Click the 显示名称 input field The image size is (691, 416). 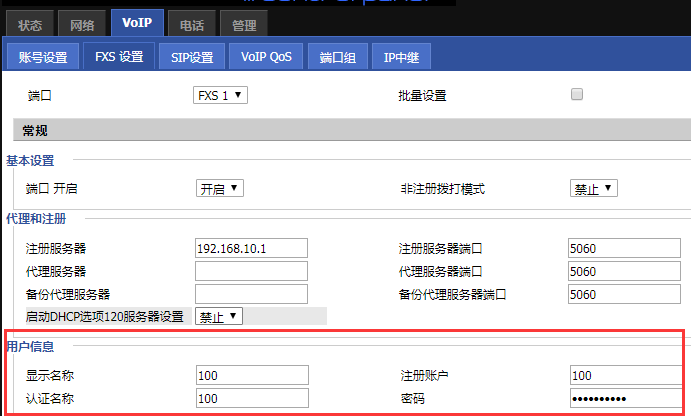tap(251, 376)
